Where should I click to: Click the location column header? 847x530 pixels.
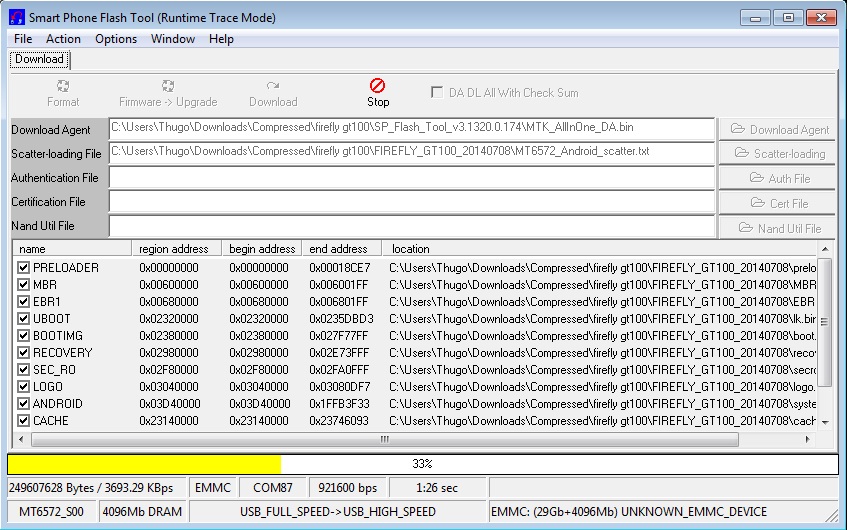coord(600,249)
